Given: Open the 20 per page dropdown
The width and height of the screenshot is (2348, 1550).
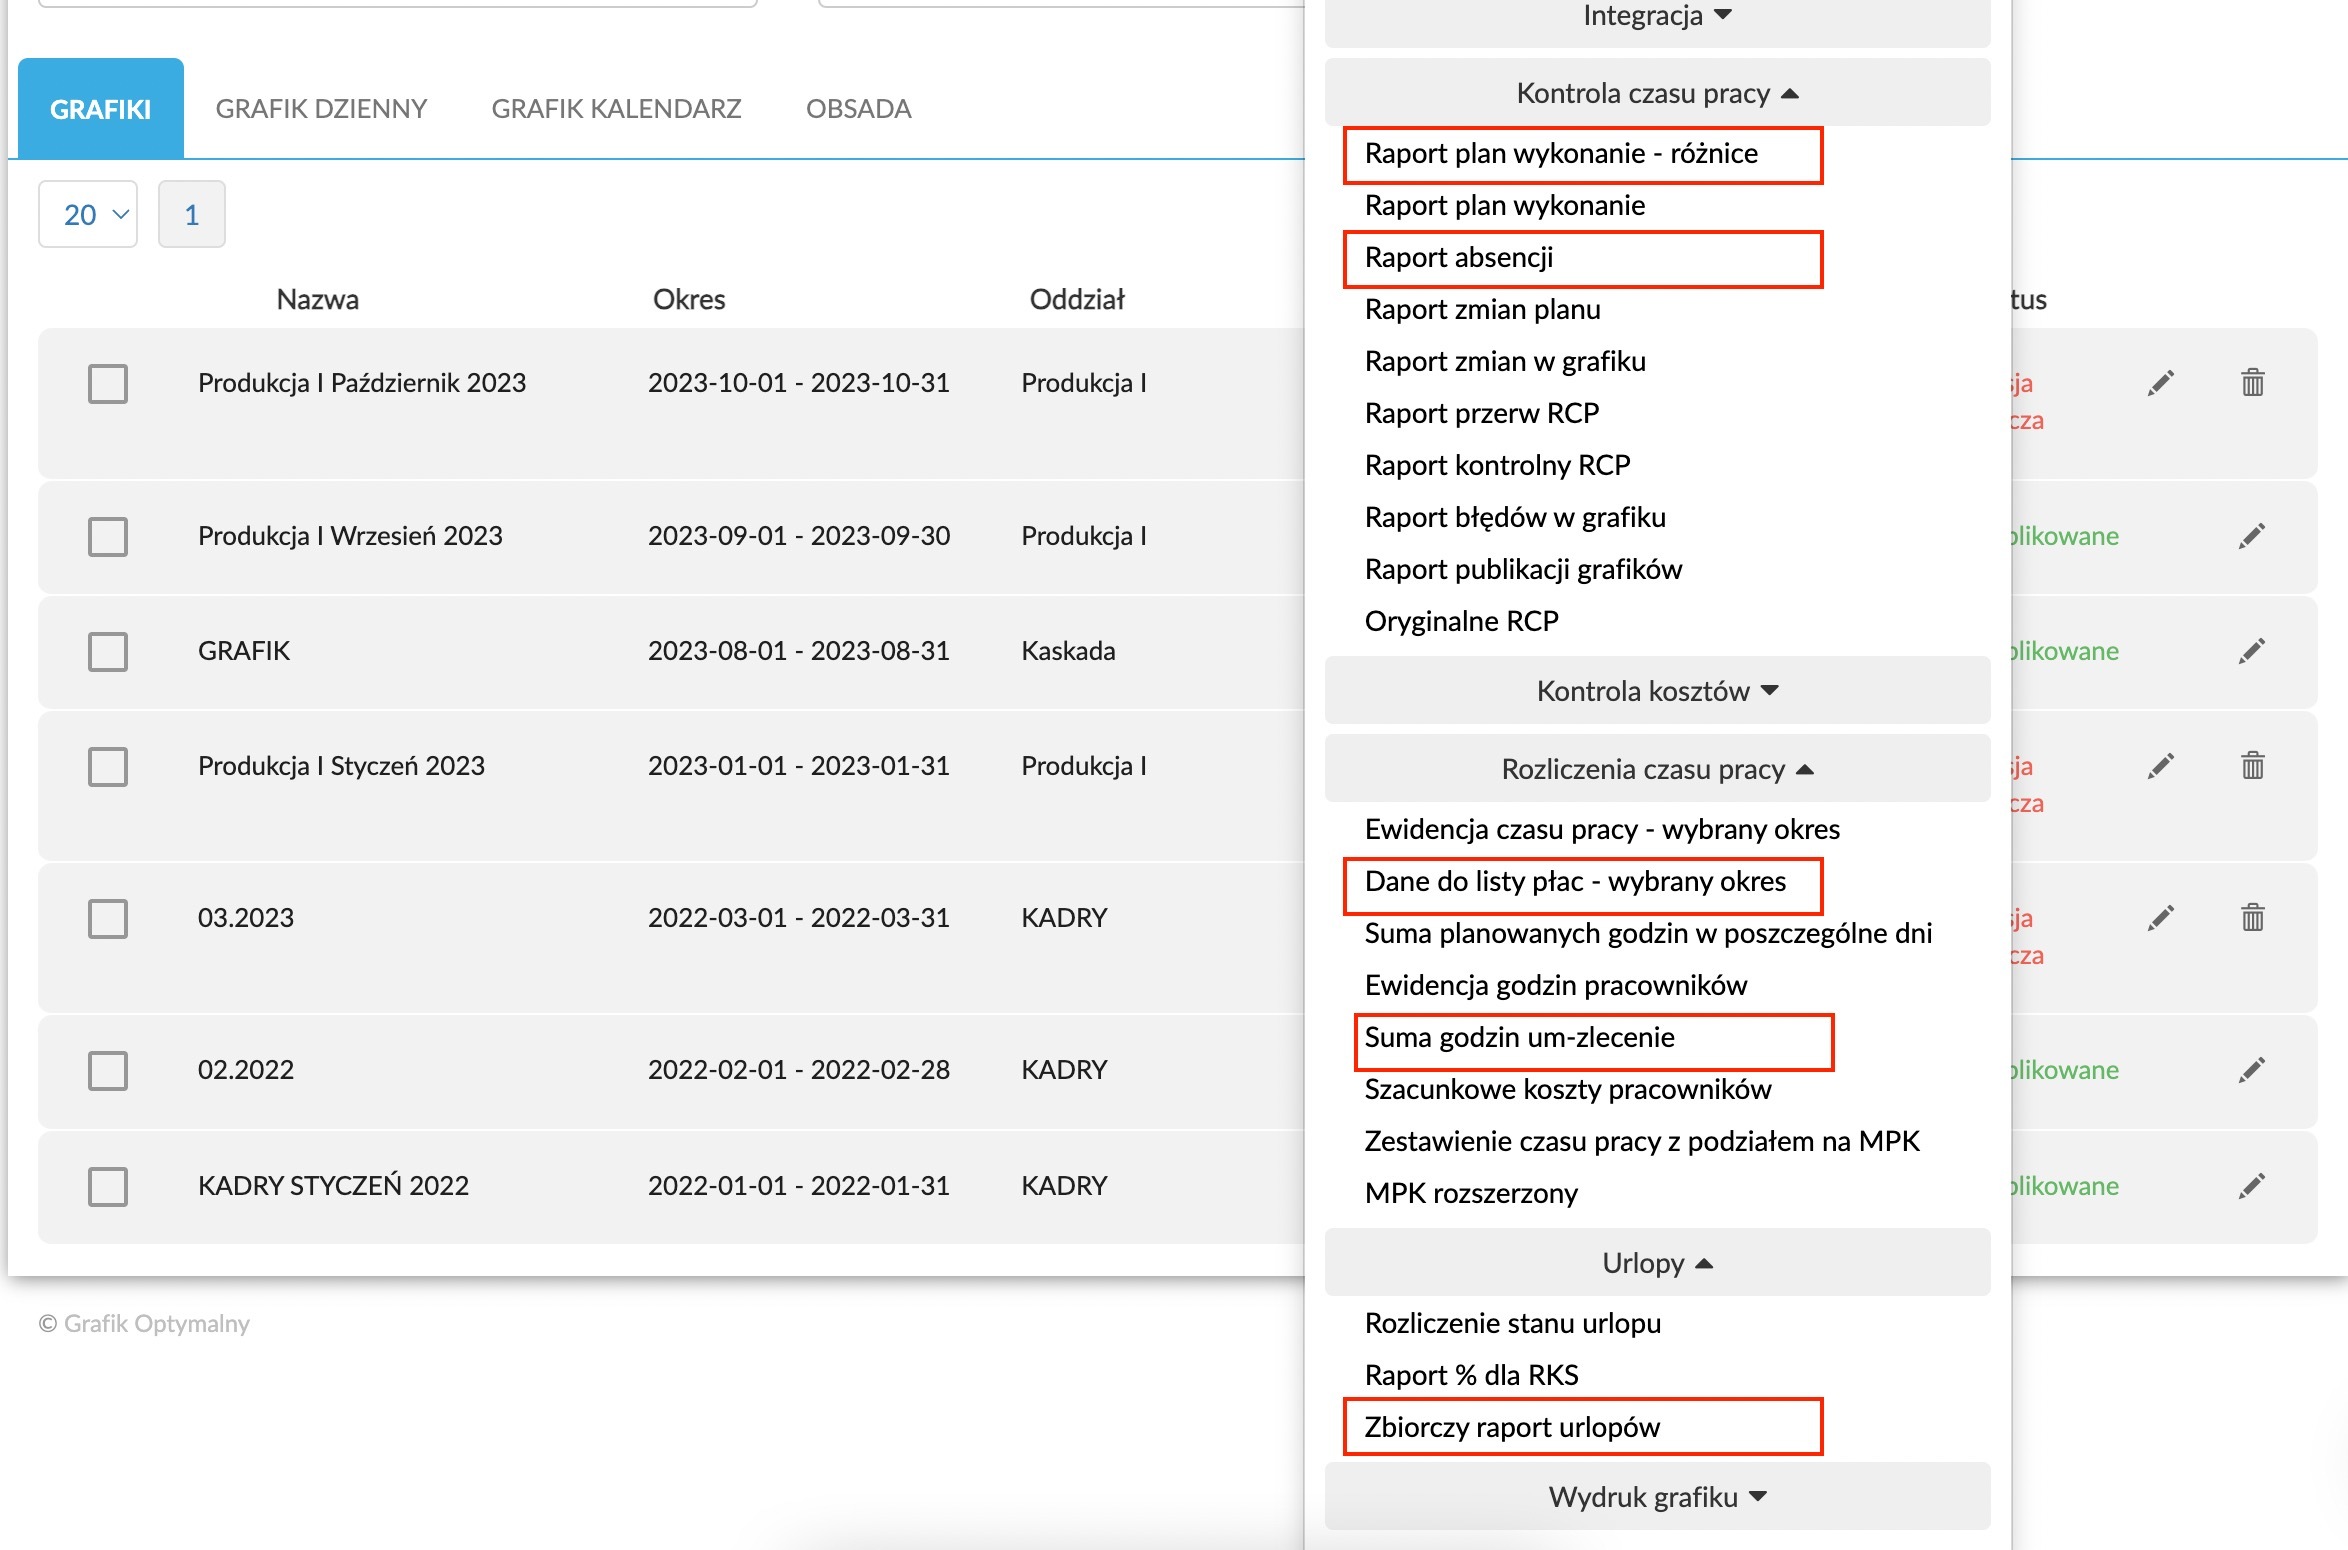Looking at the screenshot, I should [x=88, y=214].
